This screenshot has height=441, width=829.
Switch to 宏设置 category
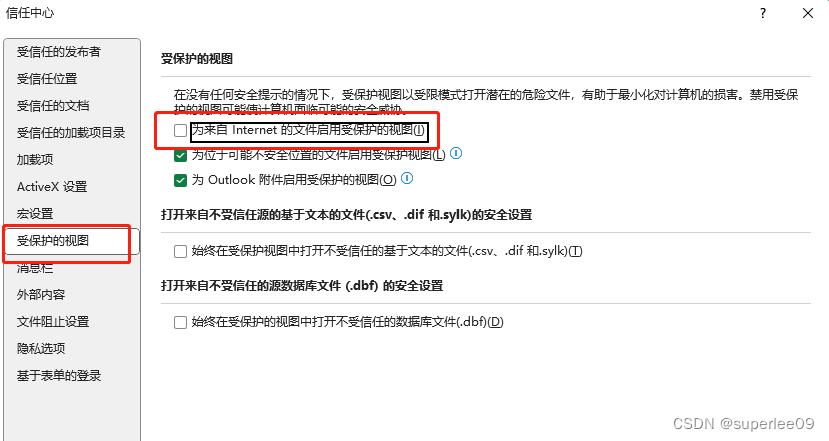click(35, 214)
